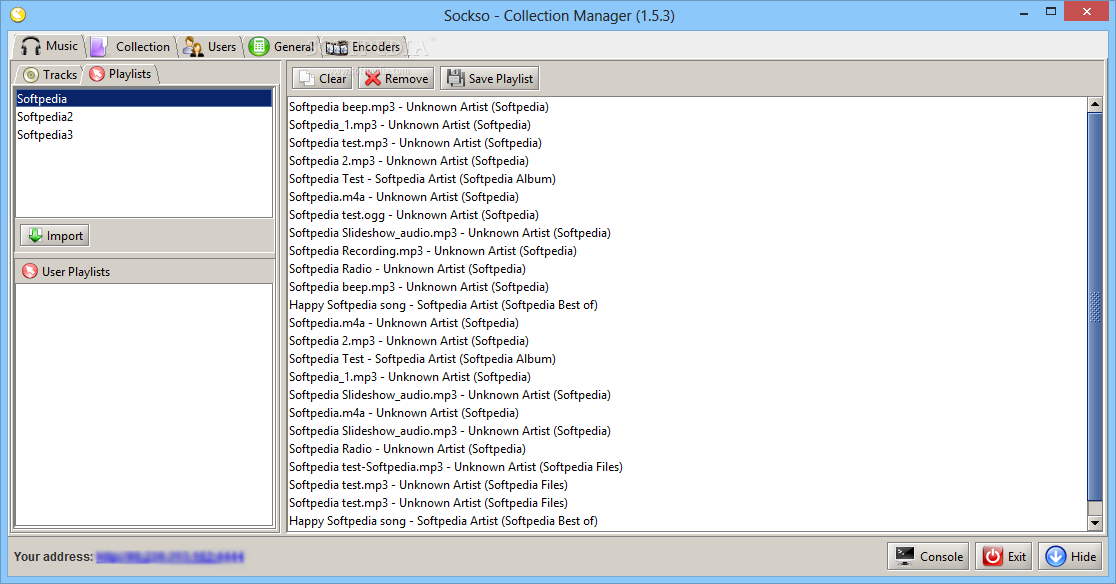Open the Music tab with headphones icon
The image size is (1116, 584).
[x=49, y=46]
